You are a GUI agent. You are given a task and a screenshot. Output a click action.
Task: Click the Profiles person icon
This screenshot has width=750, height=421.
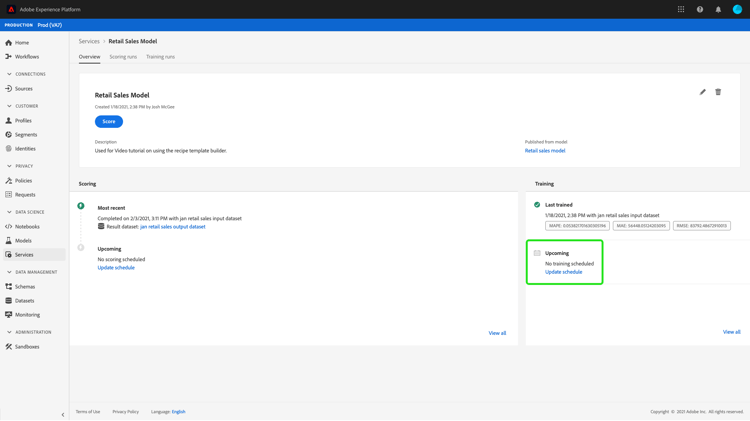(9, 121)
